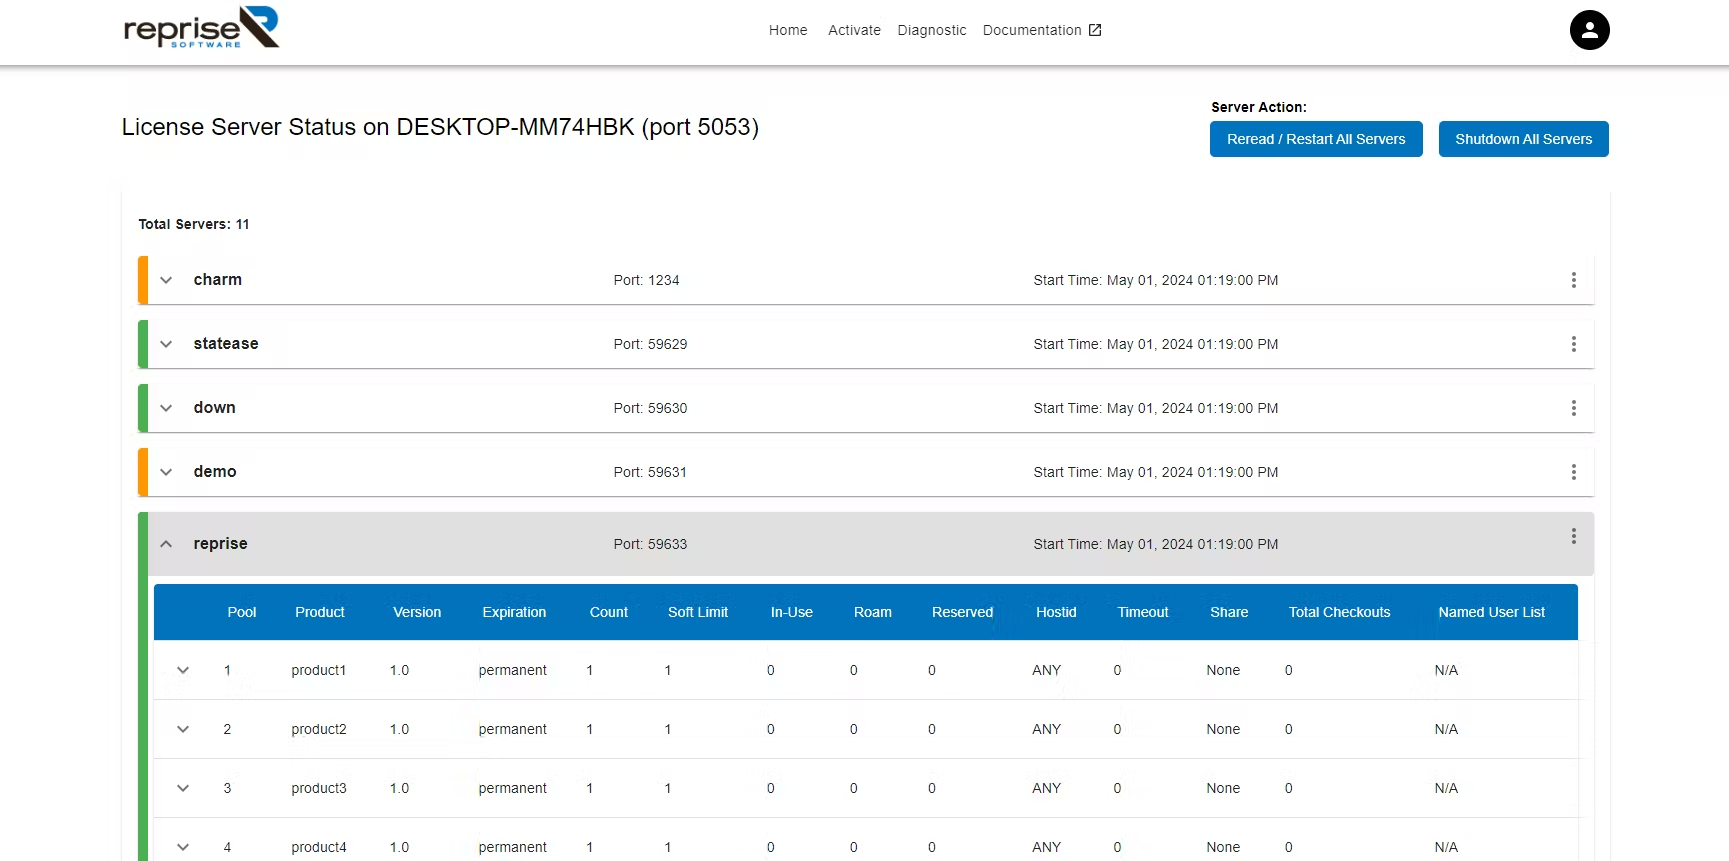Open the Activate menu item
This screenshot has width=1729, height=861.
tap(854, 30)
